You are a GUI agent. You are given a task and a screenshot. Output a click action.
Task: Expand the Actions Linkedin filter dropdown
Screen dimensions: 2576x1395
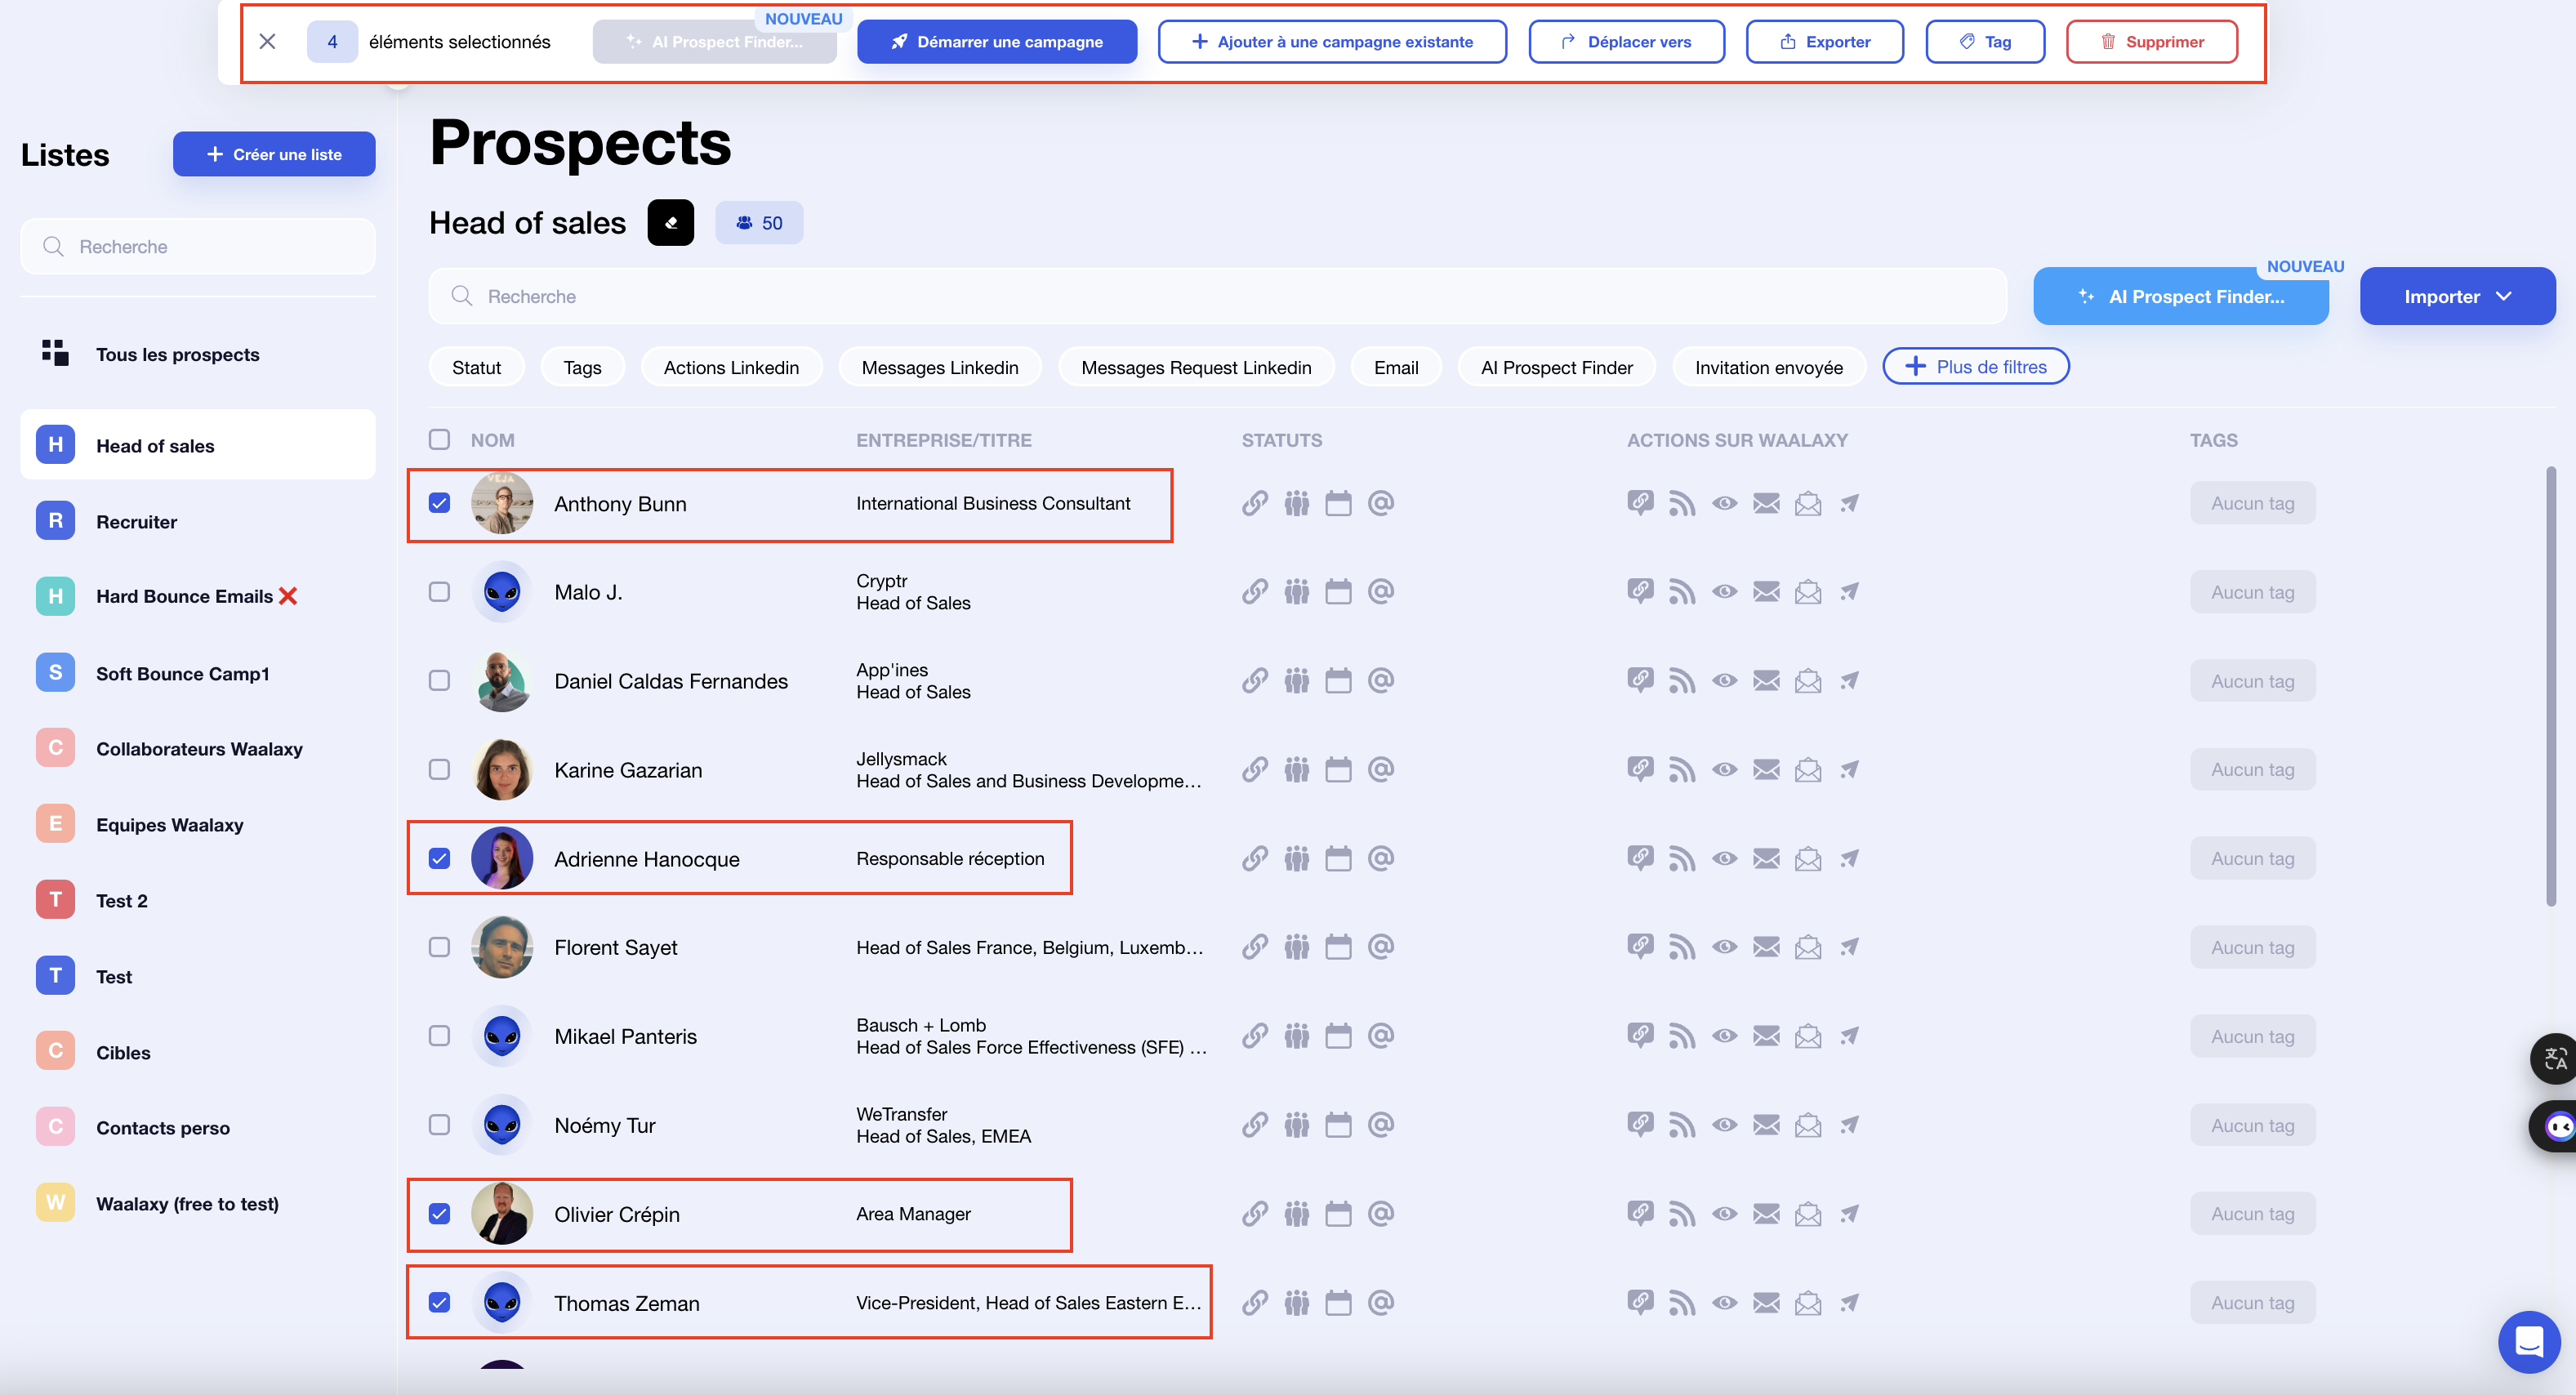tap(730, 366)
